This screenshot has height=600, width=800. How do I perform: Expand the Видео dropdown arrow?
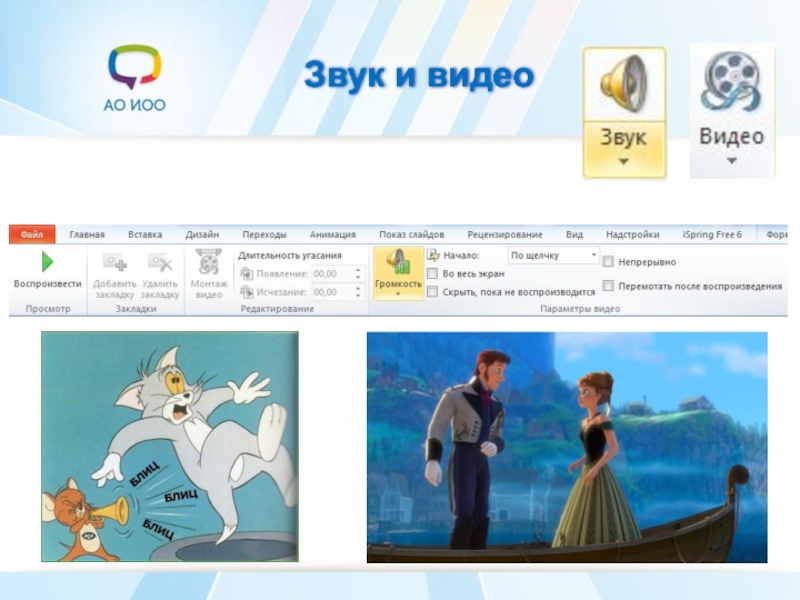coord(731,161)
